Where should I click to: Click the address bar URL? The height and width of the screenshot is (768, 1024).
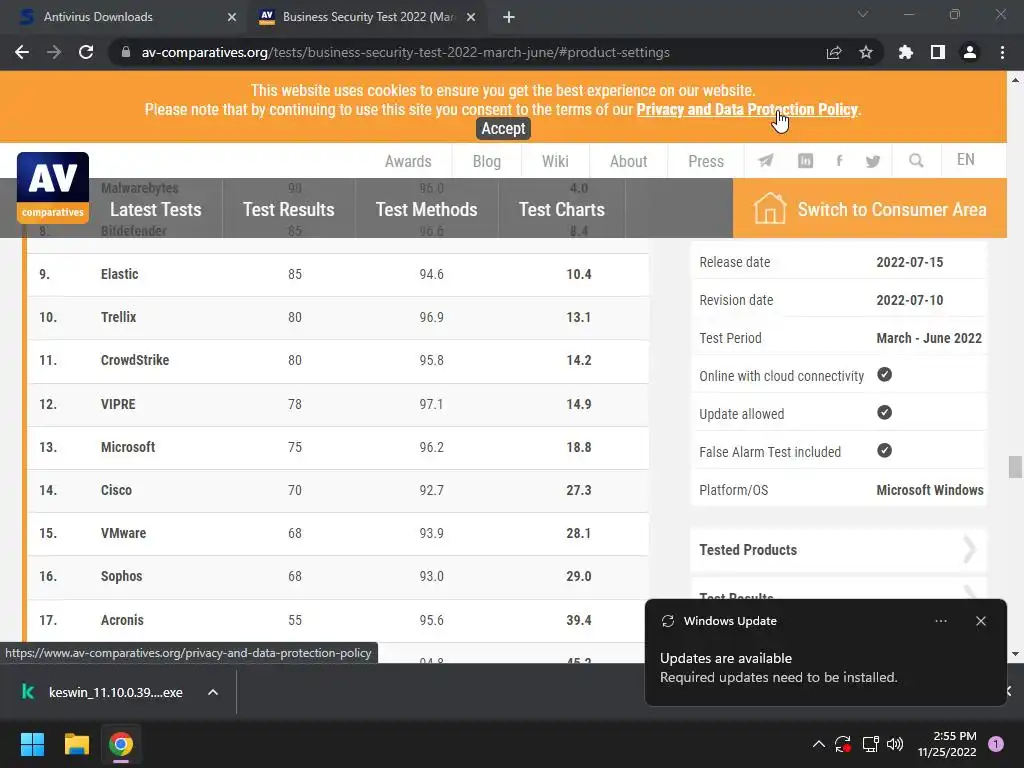(405, 52)
